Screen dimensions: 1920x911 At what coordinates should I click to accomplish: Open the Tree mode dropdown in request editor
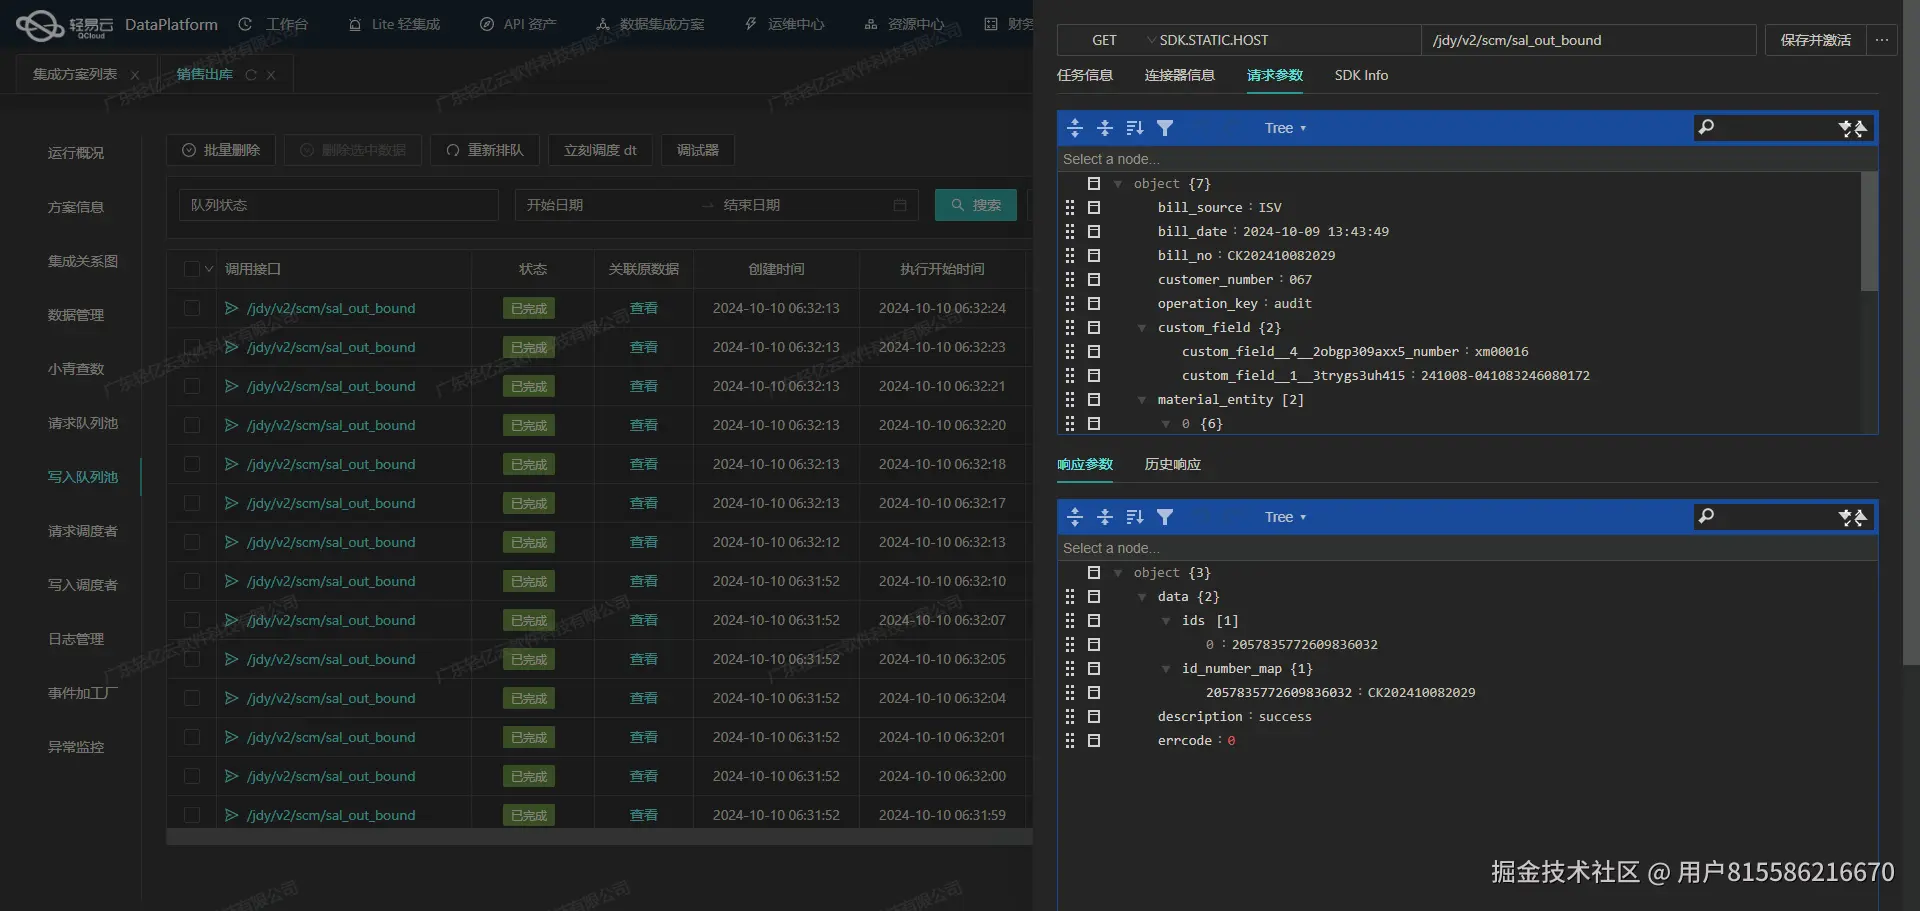click(1285, 128)
